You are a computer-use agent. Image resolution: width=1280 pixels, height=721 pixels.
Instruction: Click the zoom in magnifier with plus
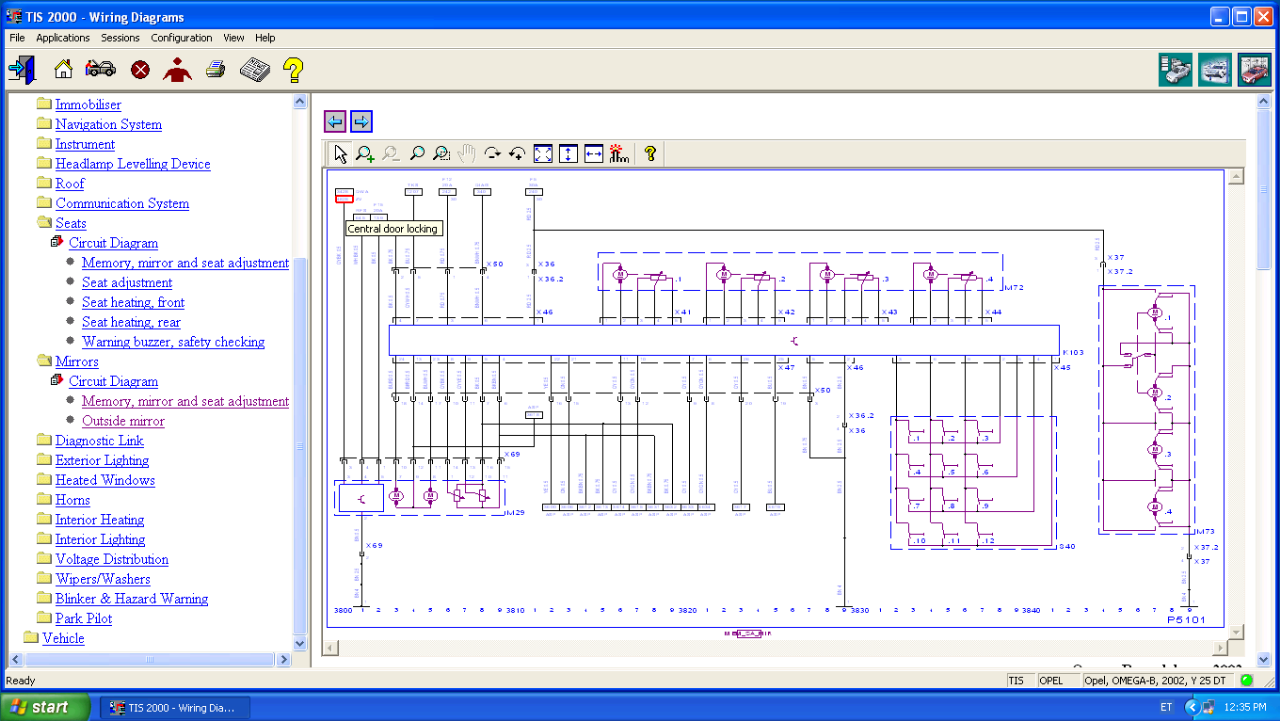tap(365, 154)
